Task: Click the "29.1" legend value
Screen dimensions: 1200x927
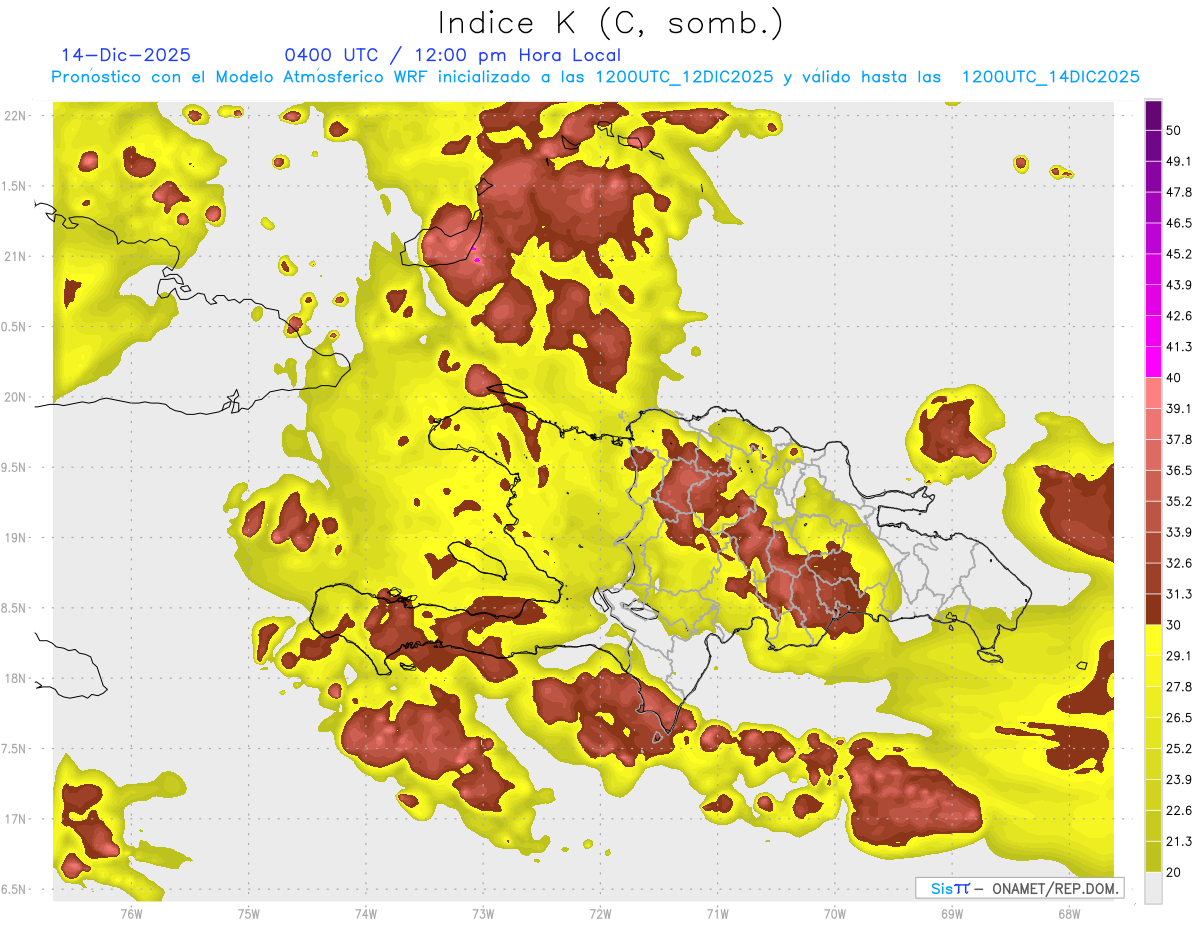Action: pyautogui.click(x=1179, y=656)
